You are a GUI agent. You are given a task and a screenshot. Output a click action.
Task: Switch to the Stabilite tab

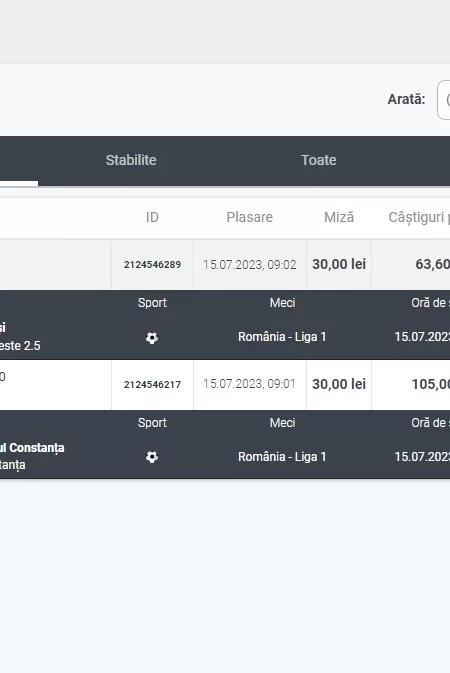[131, 160]
